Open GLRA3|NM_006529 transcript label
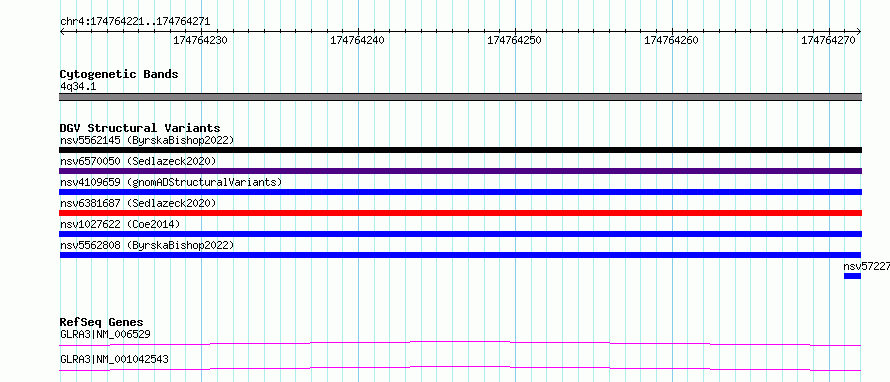The image size is (890, 382). (105, 334)
